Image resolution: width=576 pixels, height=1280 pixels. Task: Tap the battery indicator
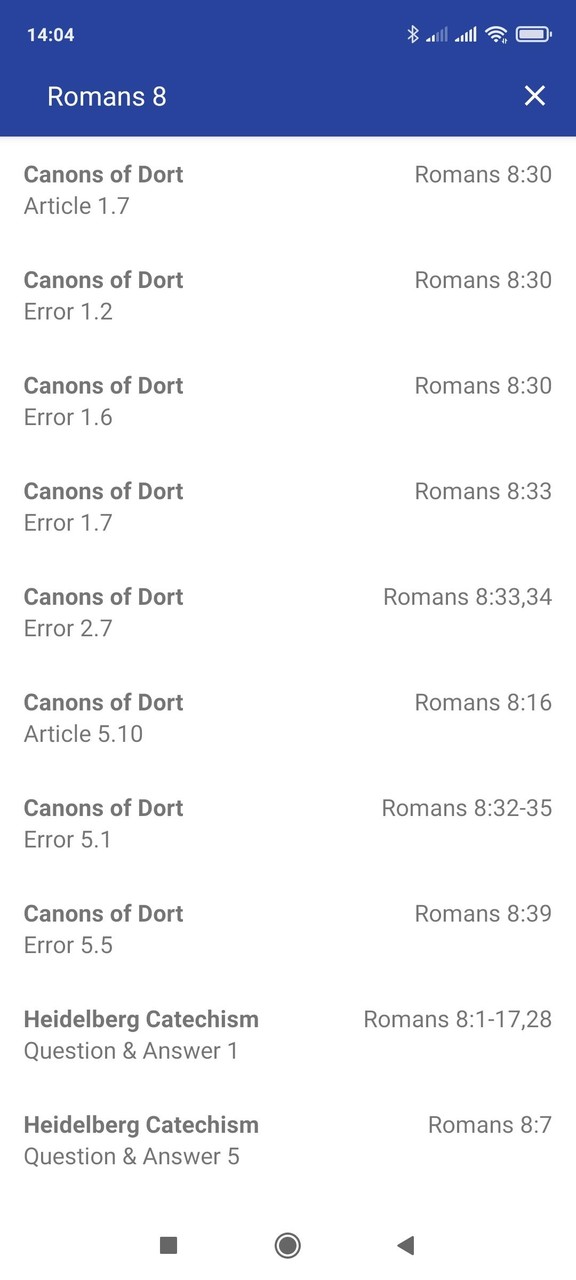(x=533, y=34)
